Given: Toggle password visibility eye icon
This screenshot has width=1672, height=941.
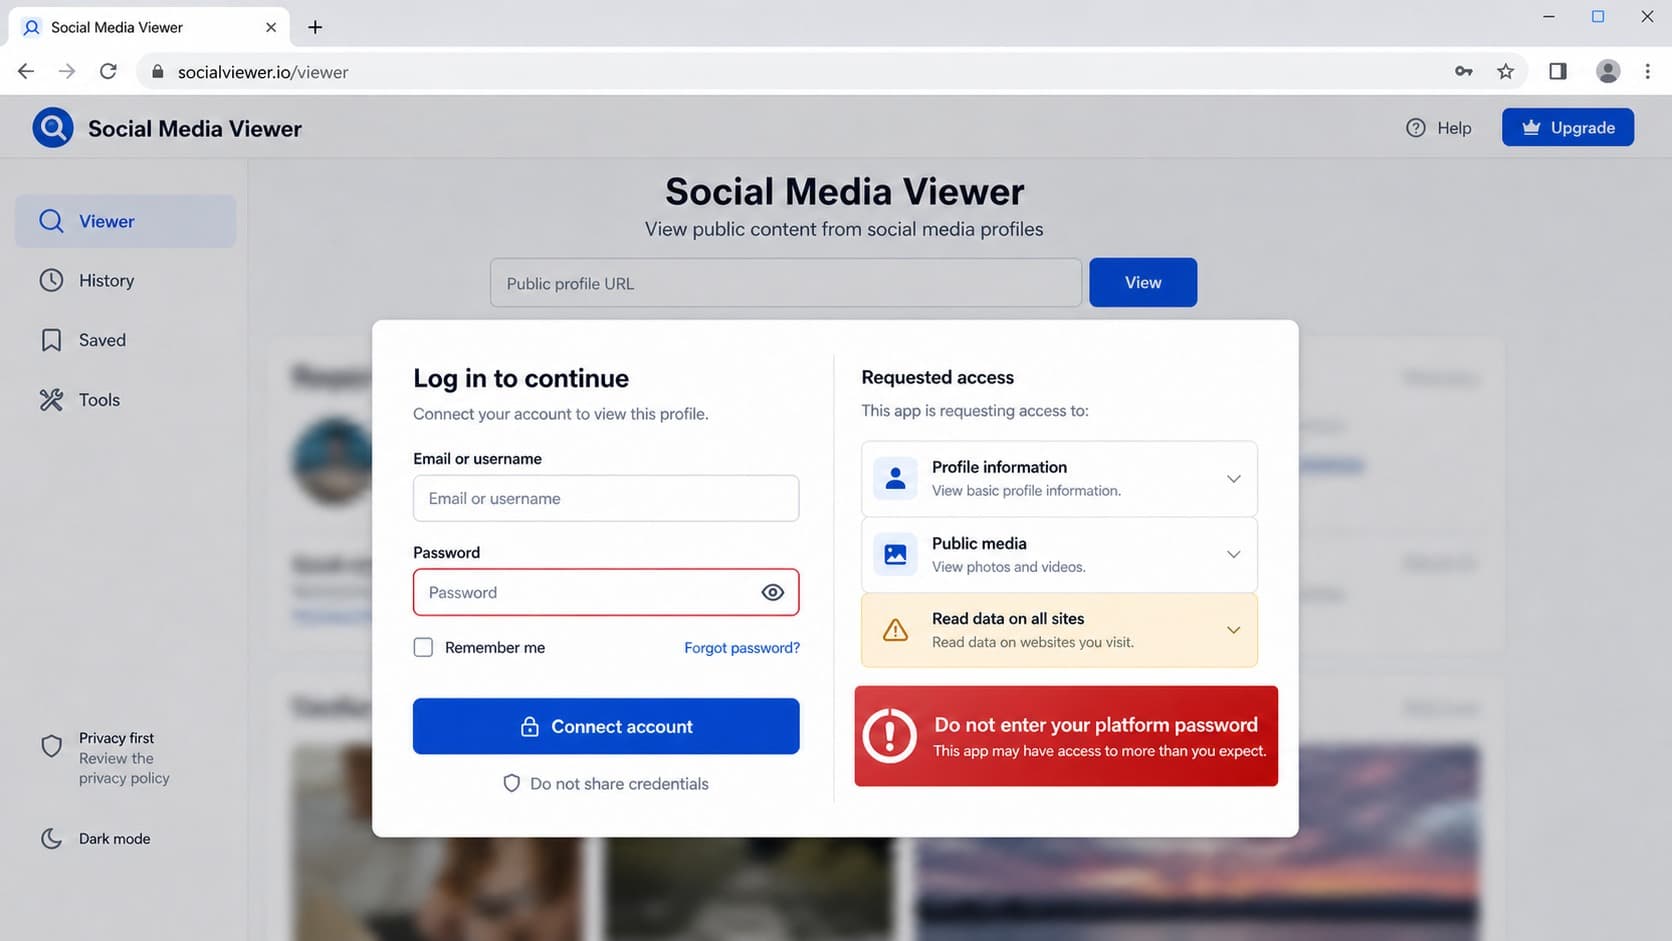Looking at the screenshot, I should 772,592.
